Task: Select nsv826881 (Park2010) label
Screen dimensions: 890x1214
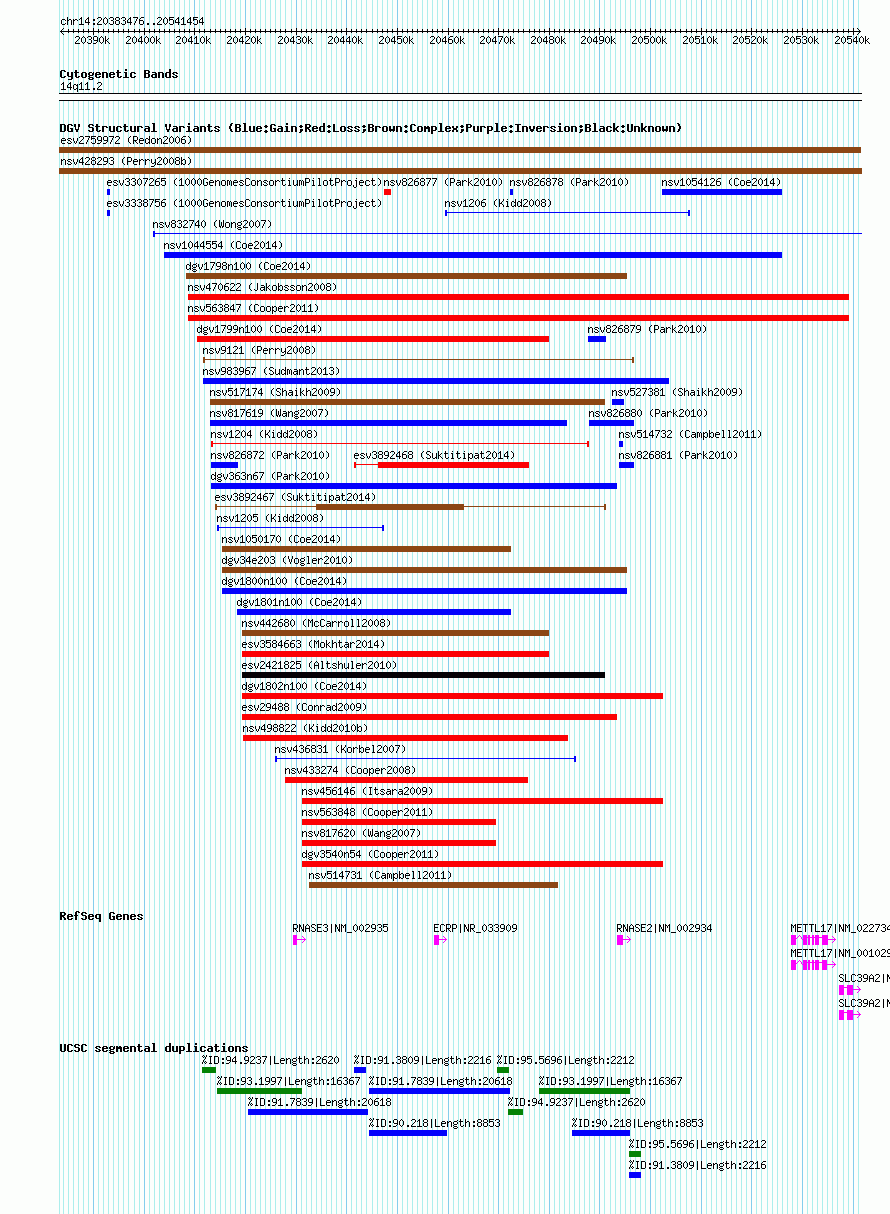Action: coord(678,455)
